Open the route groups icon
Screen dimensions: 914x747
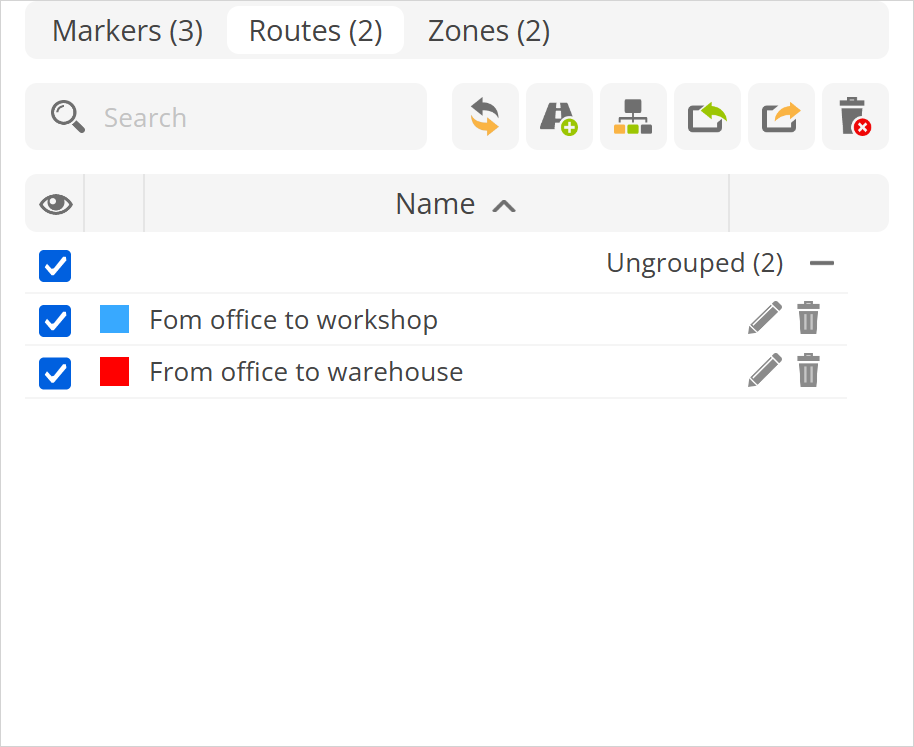tap(633, 117)
